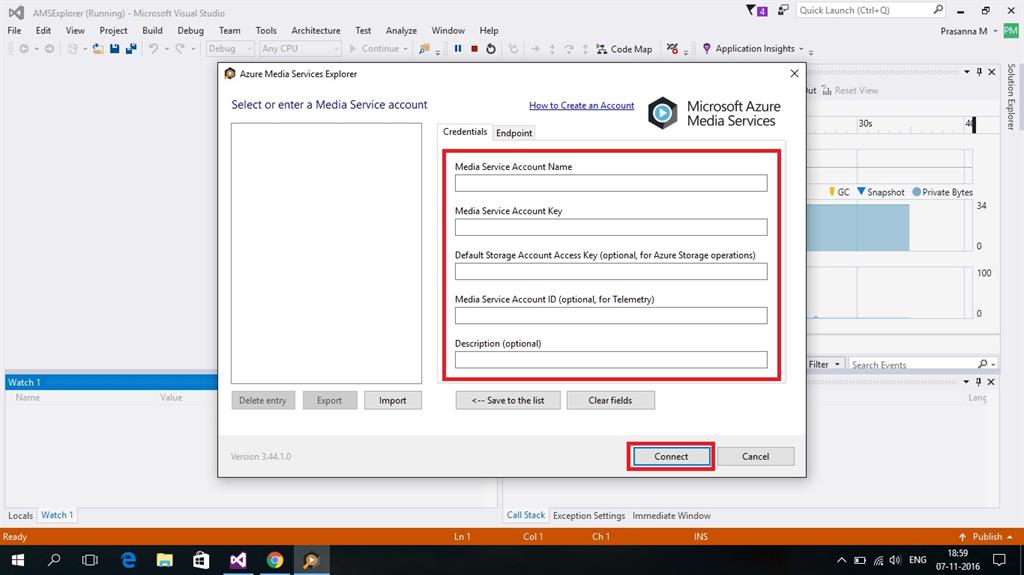Click the Search Events box
This screenshot has height=575, width=1024.
[914, 365]
